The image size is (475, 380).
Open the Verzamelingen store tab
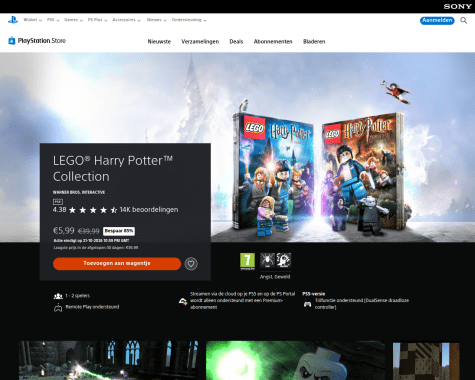click(x=200, y=42)
